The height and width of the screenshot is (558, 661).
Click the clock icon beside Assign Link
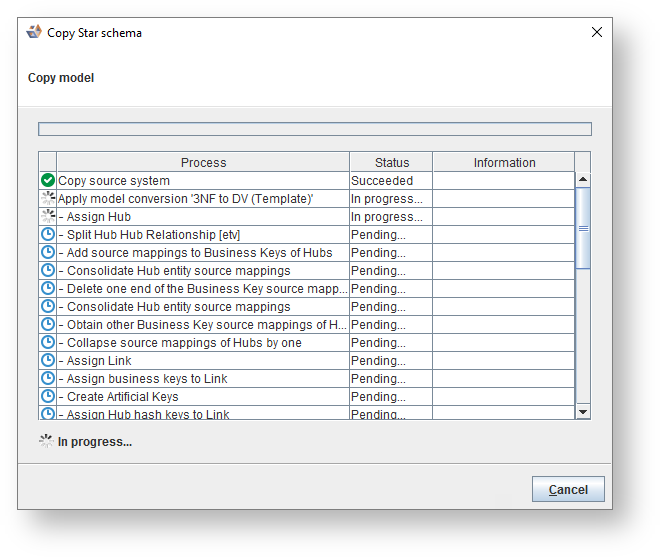(47, 361)
